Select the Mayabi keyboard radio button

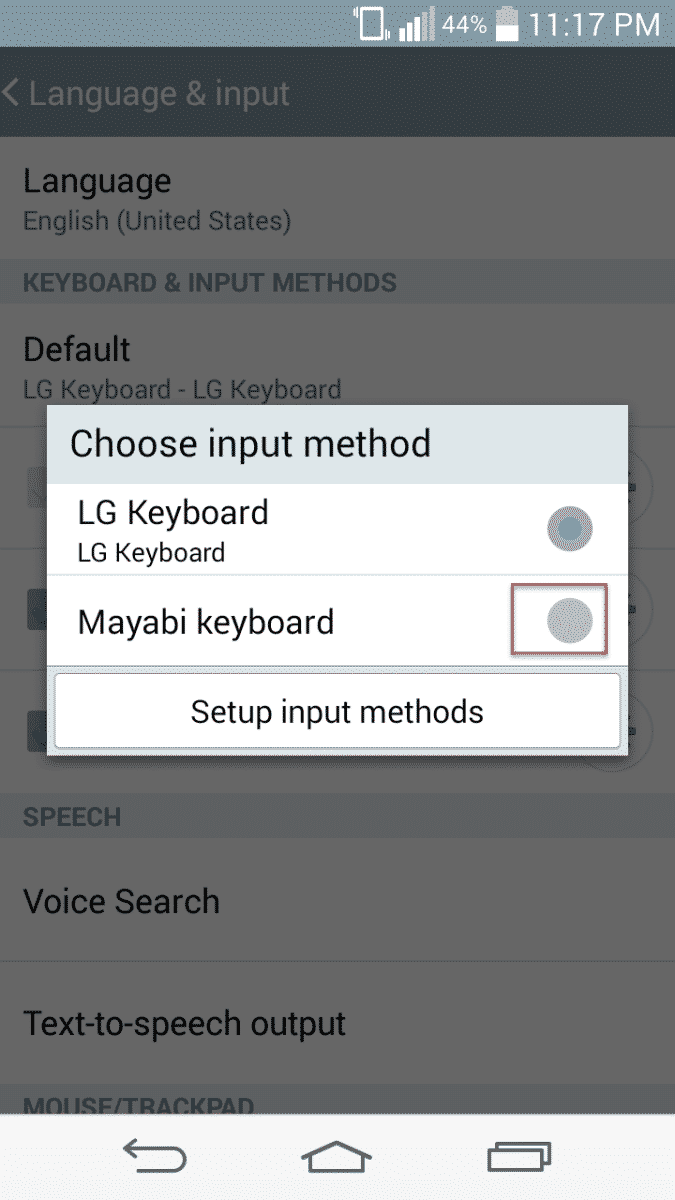coord(569,622)
